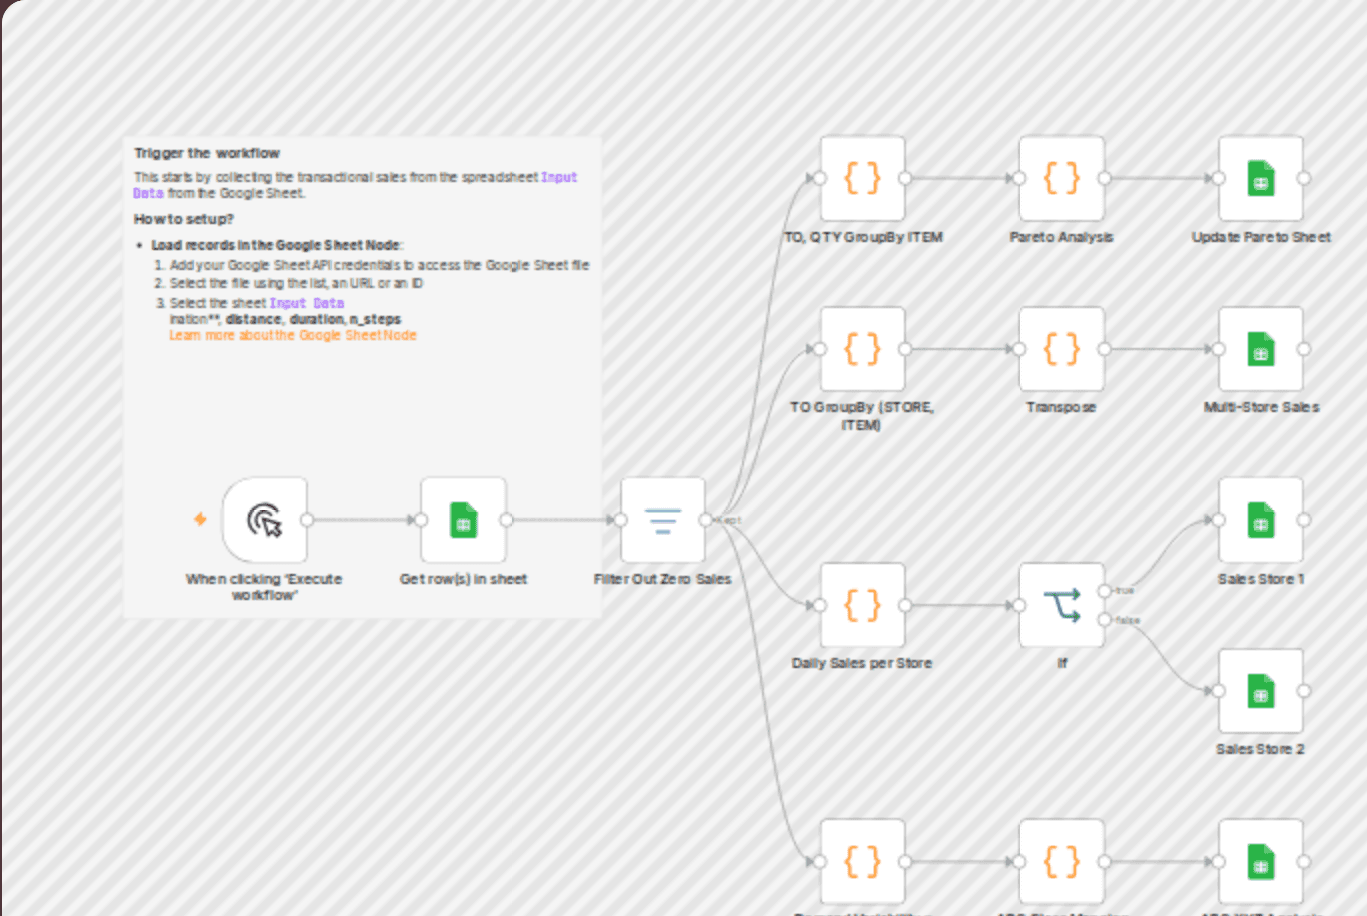Click 'Load records in the Google Sheet Node' bullet
The width and height of the screenshot is (1367, 916).
[277, 245]
